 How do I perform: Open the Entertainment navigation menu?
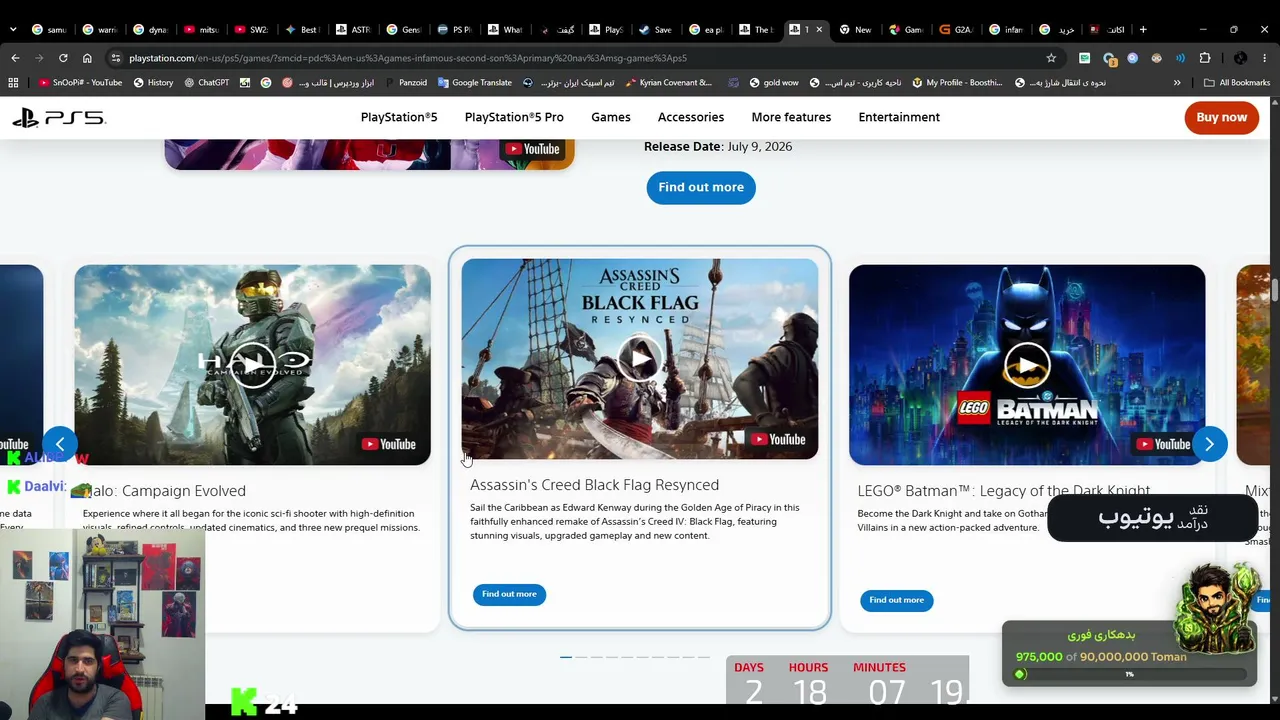click(x=899, y=117)
